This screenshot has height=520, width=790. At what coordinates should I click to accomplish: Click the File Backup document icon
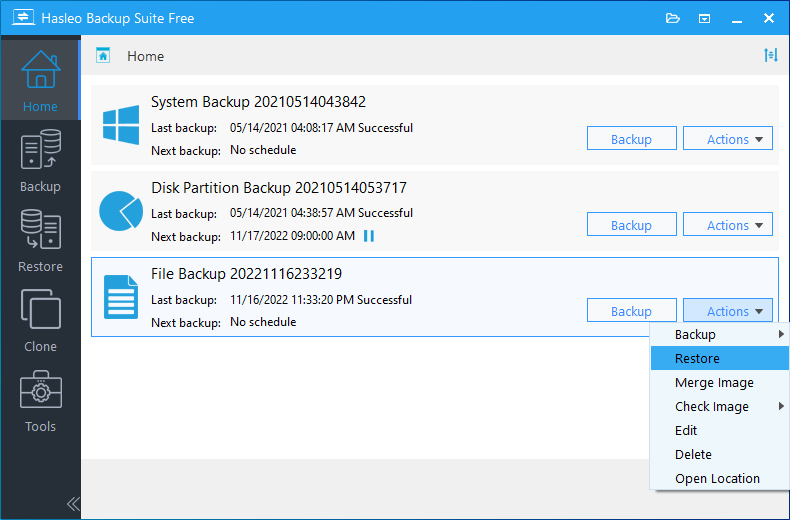[121, 297]
